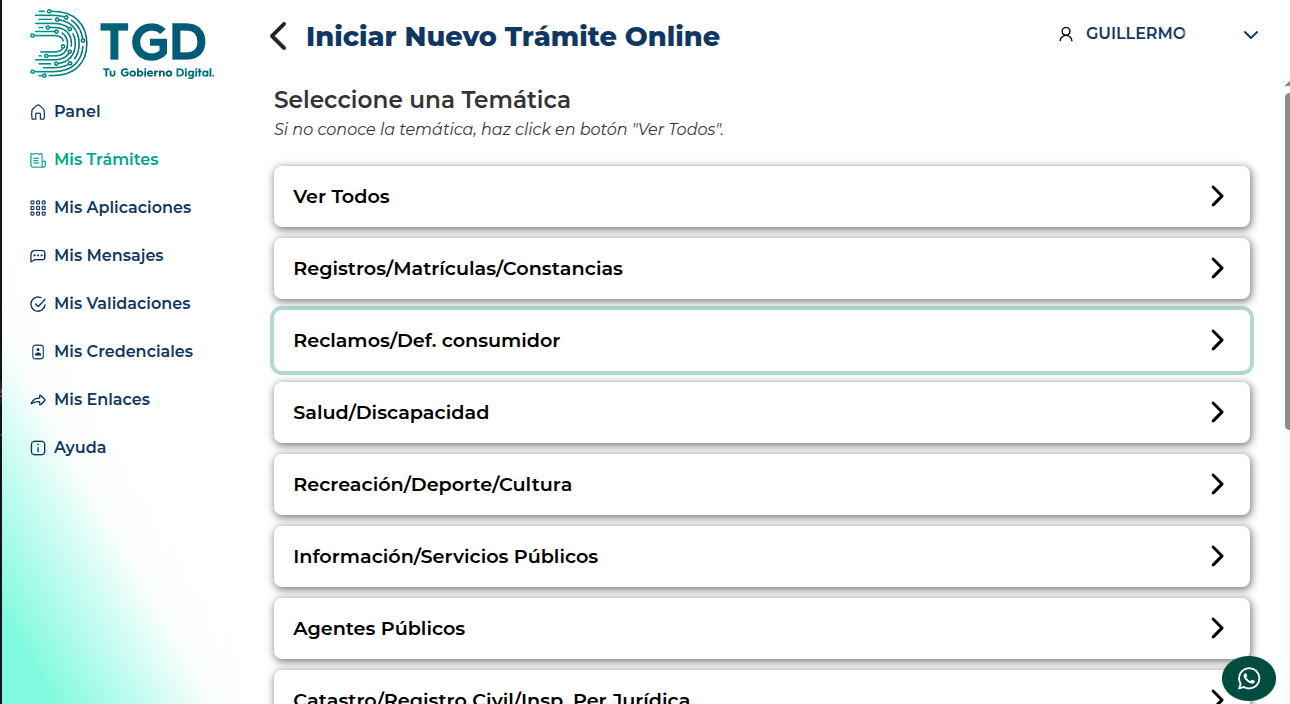
Task: Select the Agentes Públicos category
Action: point(762,628)
